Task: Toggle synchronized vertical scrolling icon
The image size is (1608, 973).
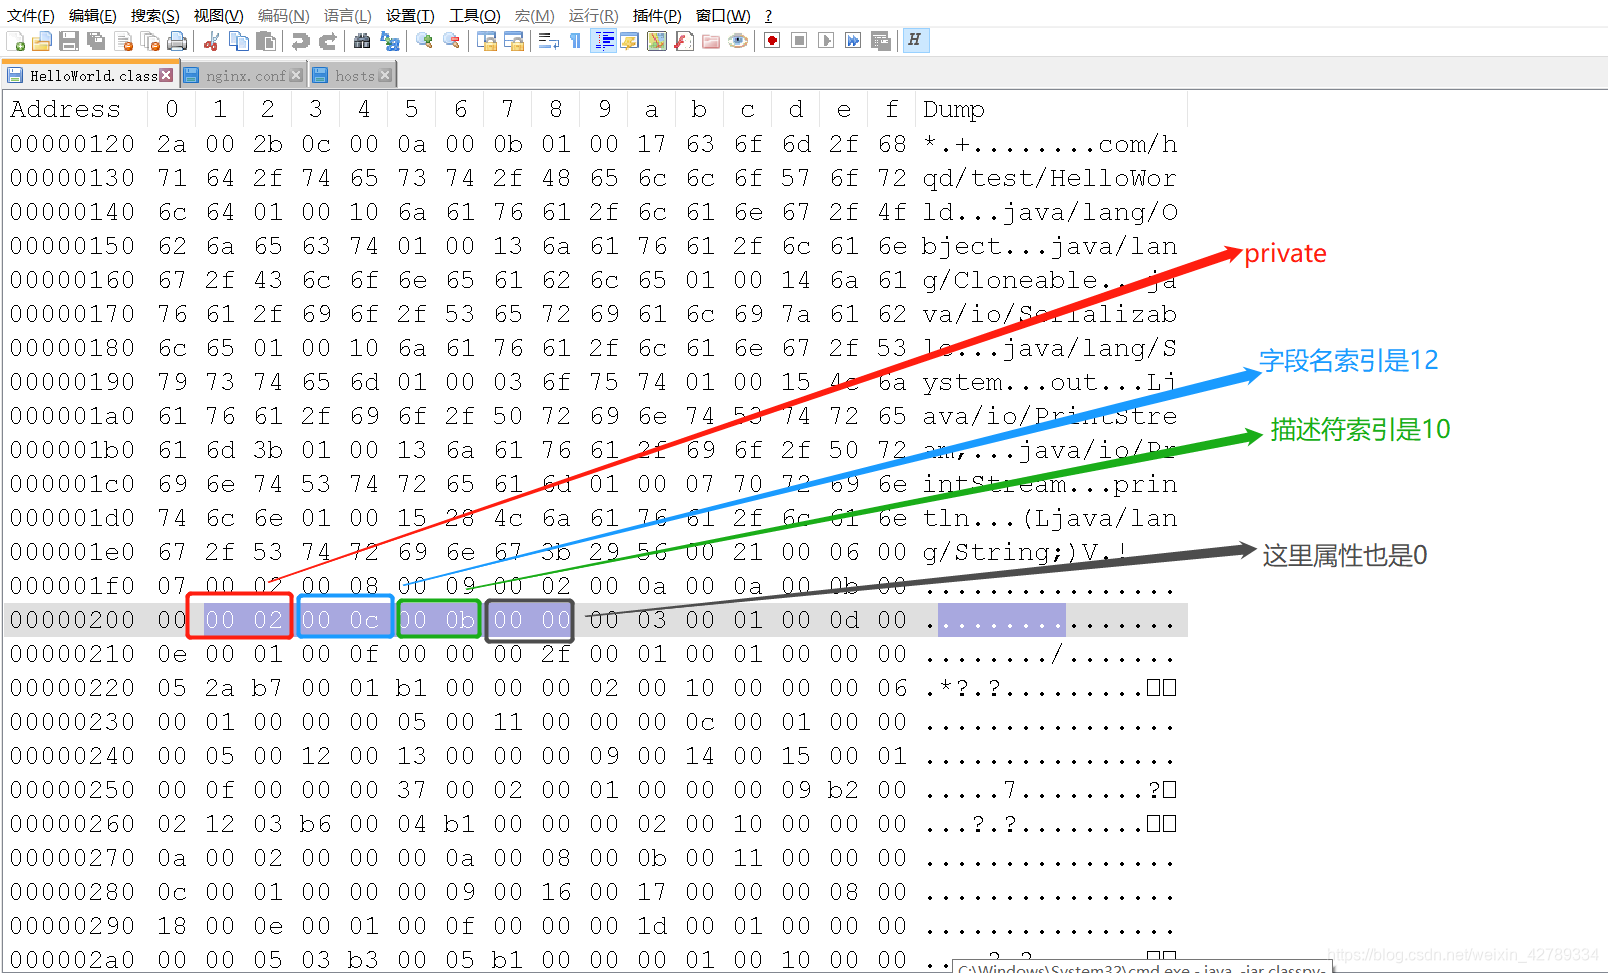Action: [x=487, y=41]
